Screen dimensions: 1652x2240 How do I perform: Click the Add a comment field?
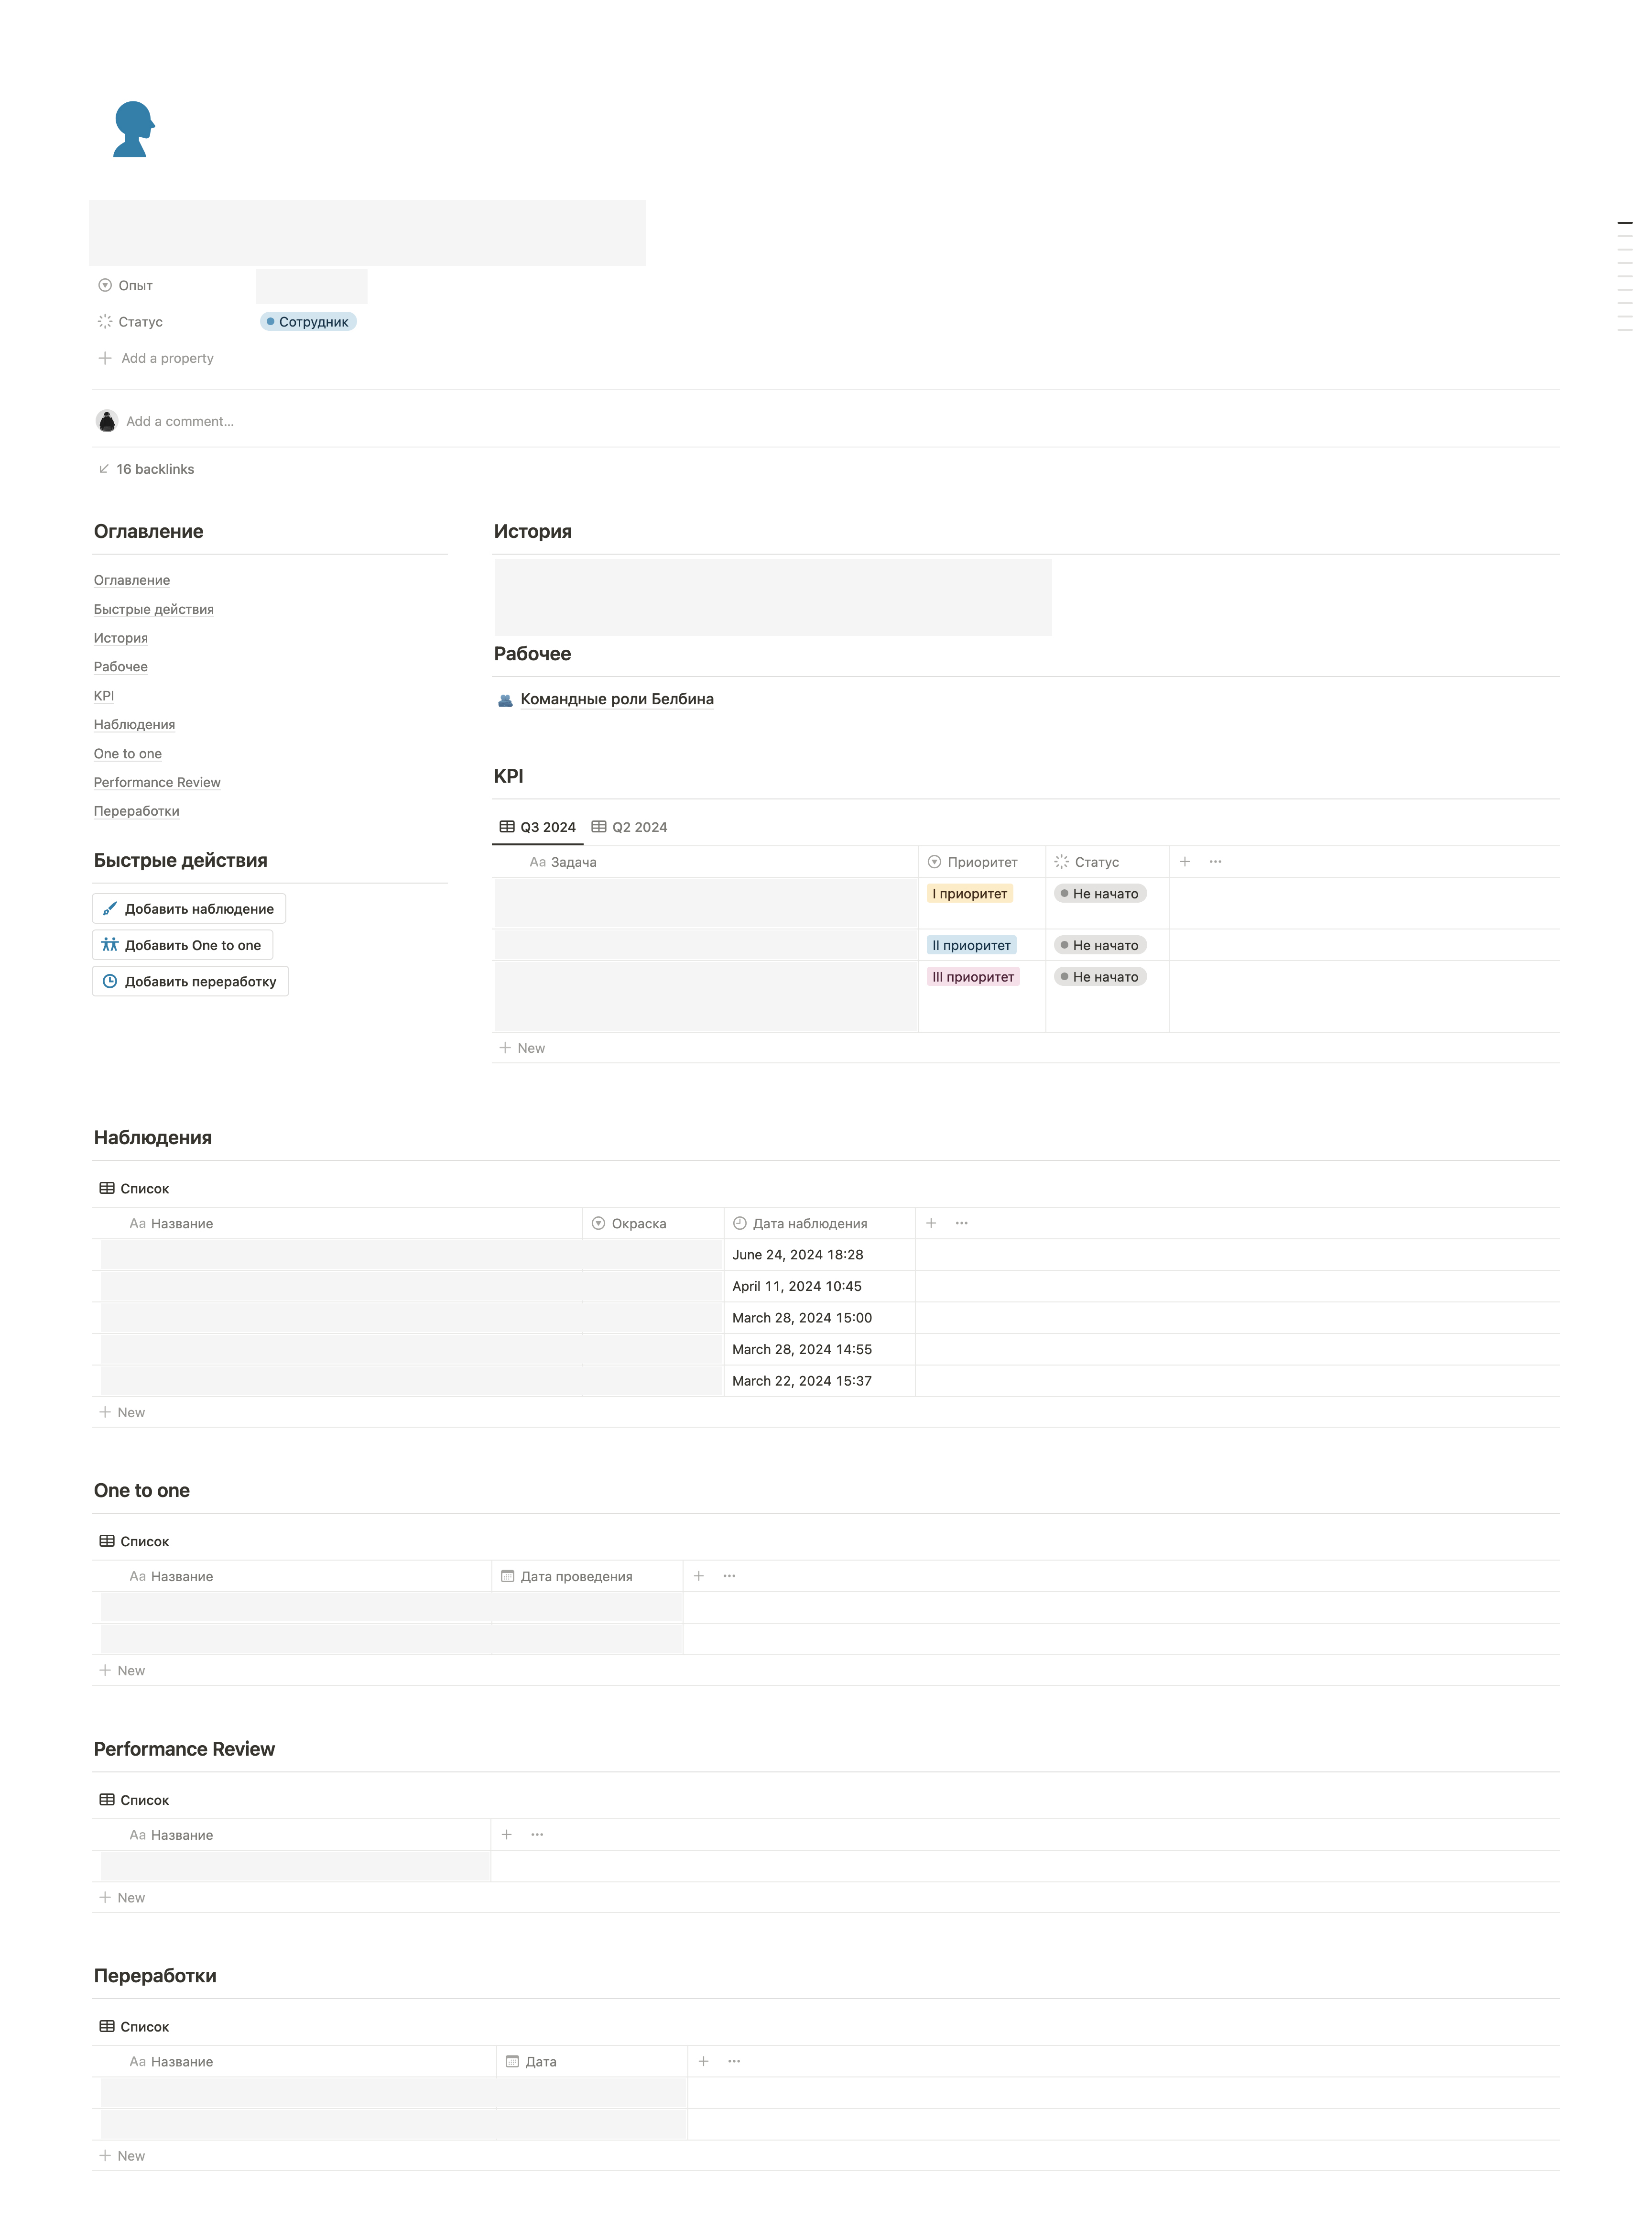[180, 421]
